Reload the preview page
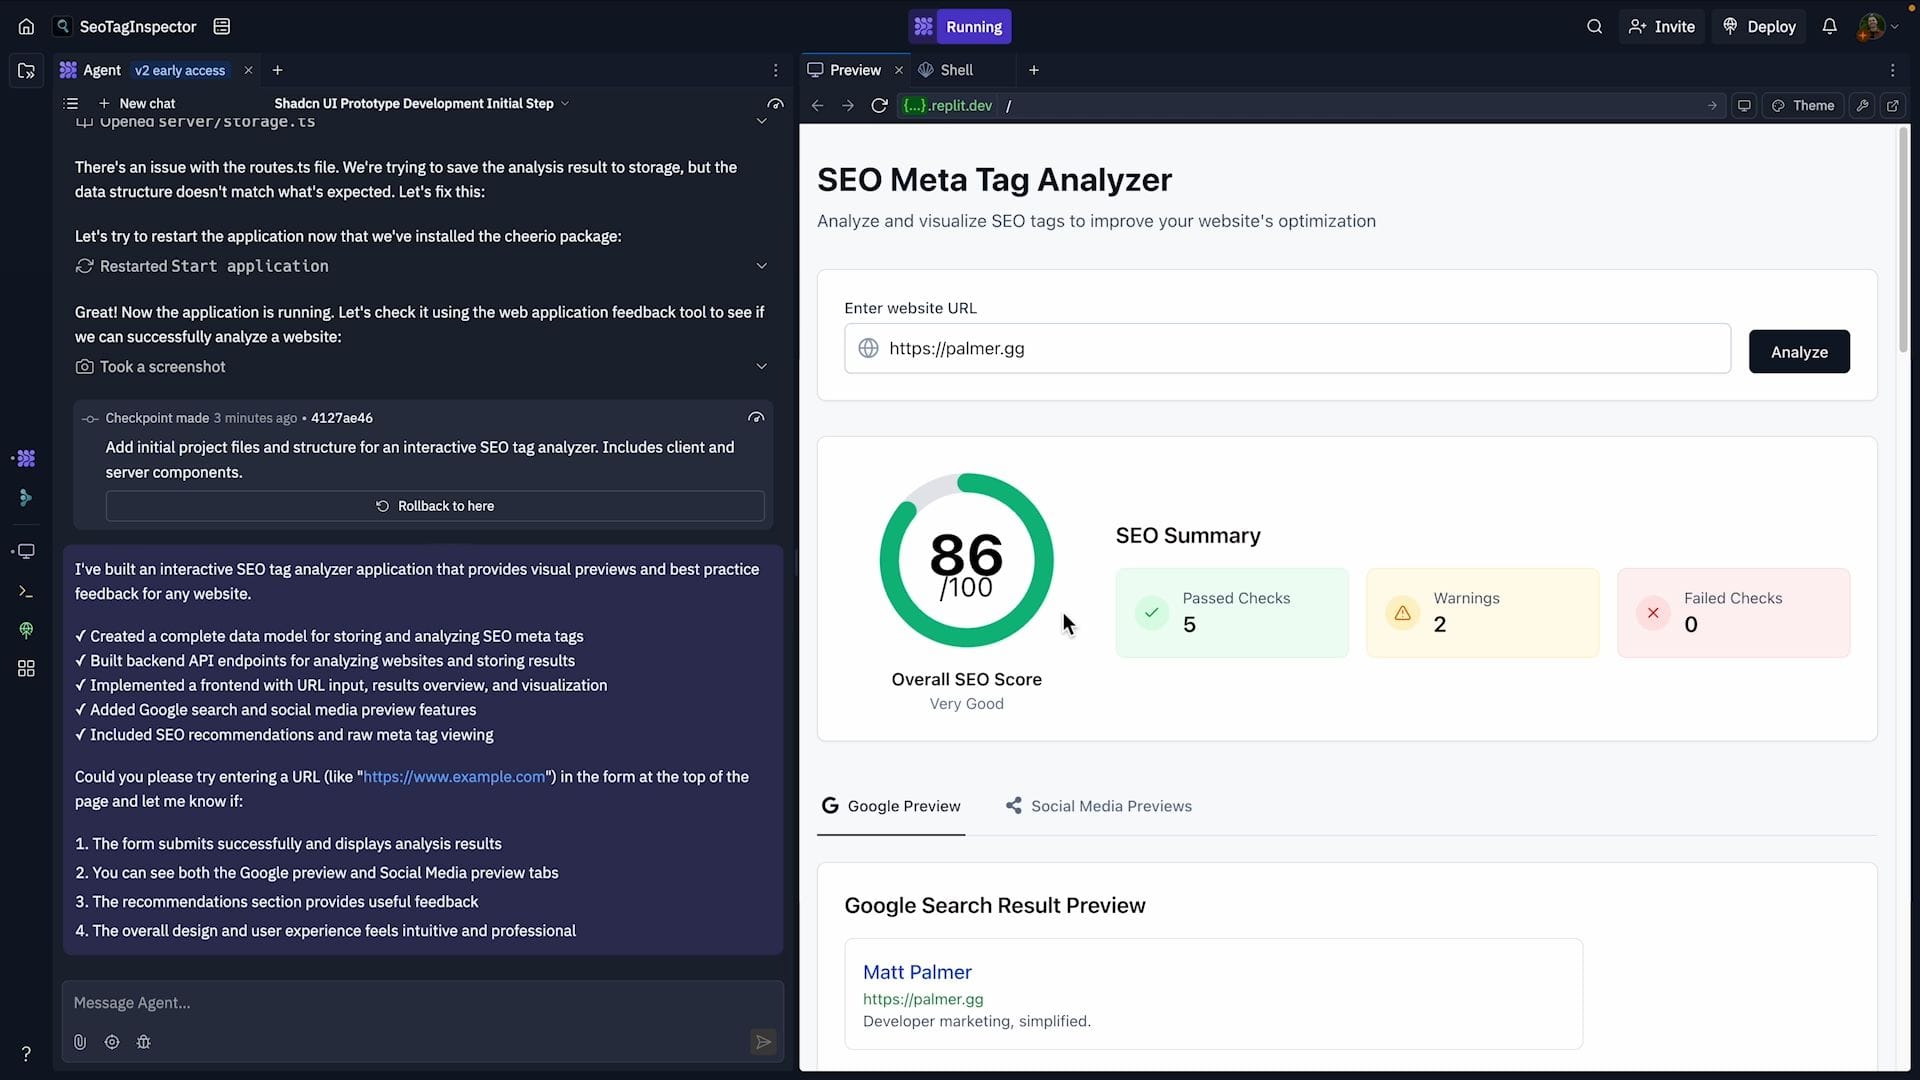Screen dimensions: 1920x1080 tap(879, 106)
